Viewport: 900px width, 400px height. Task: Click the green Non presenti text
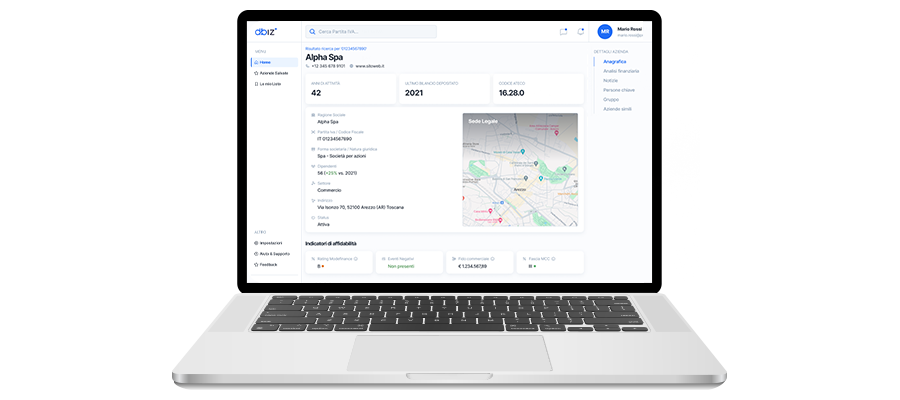401,266
